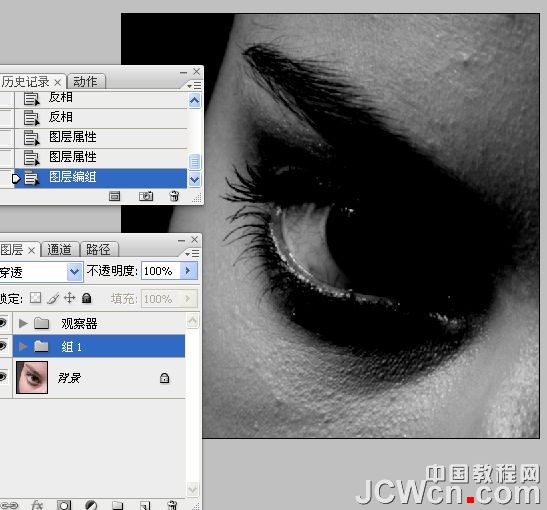Create new document from current history state
This screenshot has height=510, width=547.
point(114,196)
